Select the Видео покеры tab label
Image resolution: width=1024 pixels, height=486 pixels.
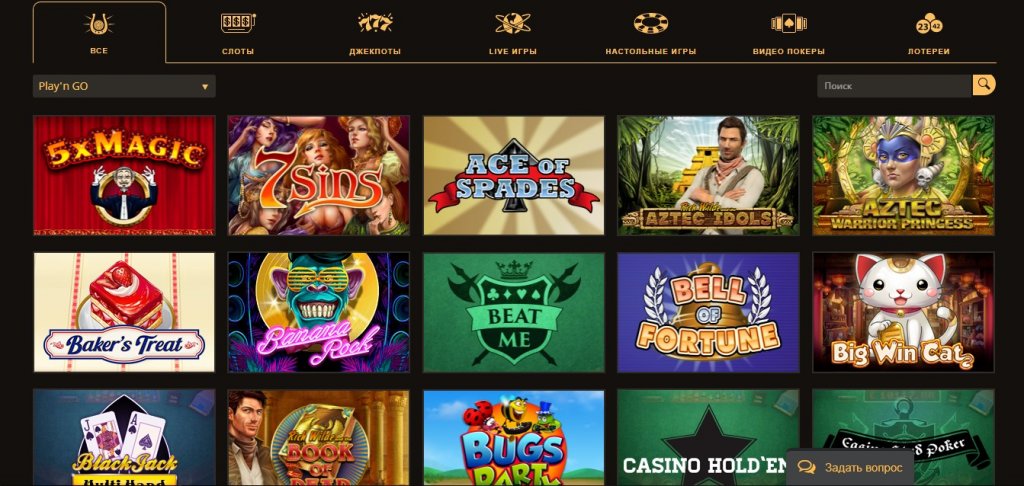coord(788,52)
